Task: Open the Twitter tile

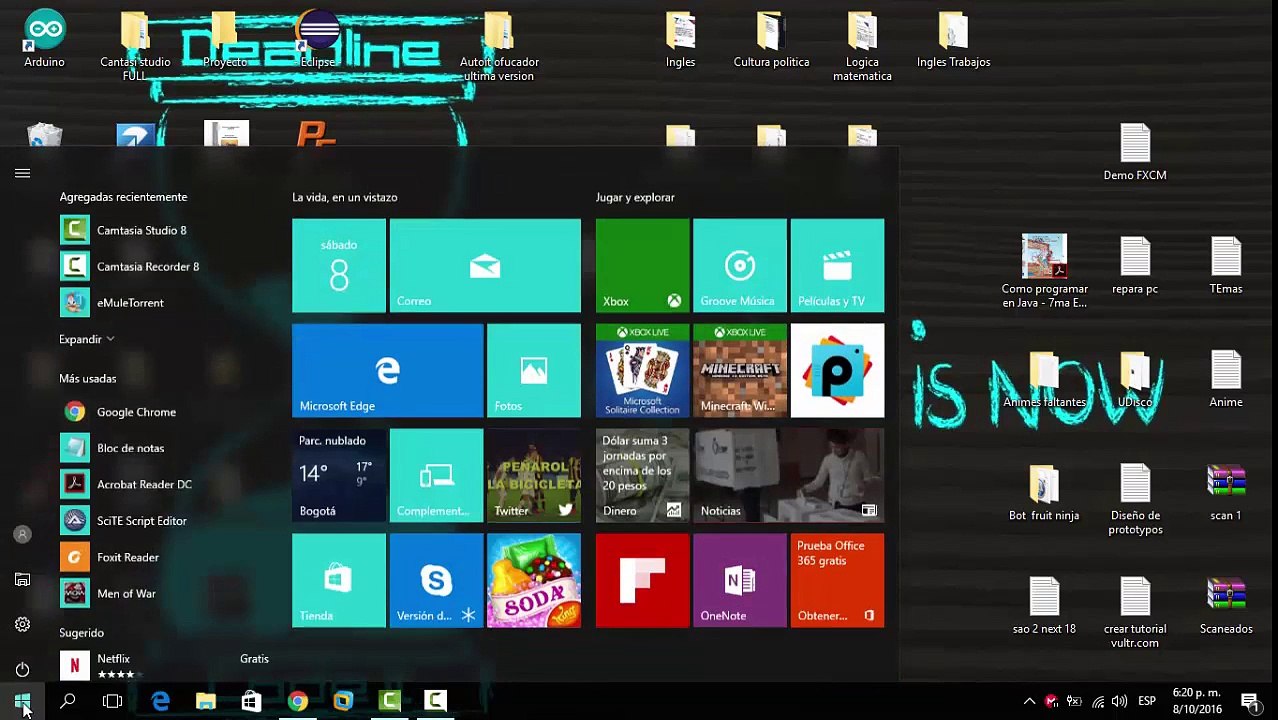Action: (534, 475)
